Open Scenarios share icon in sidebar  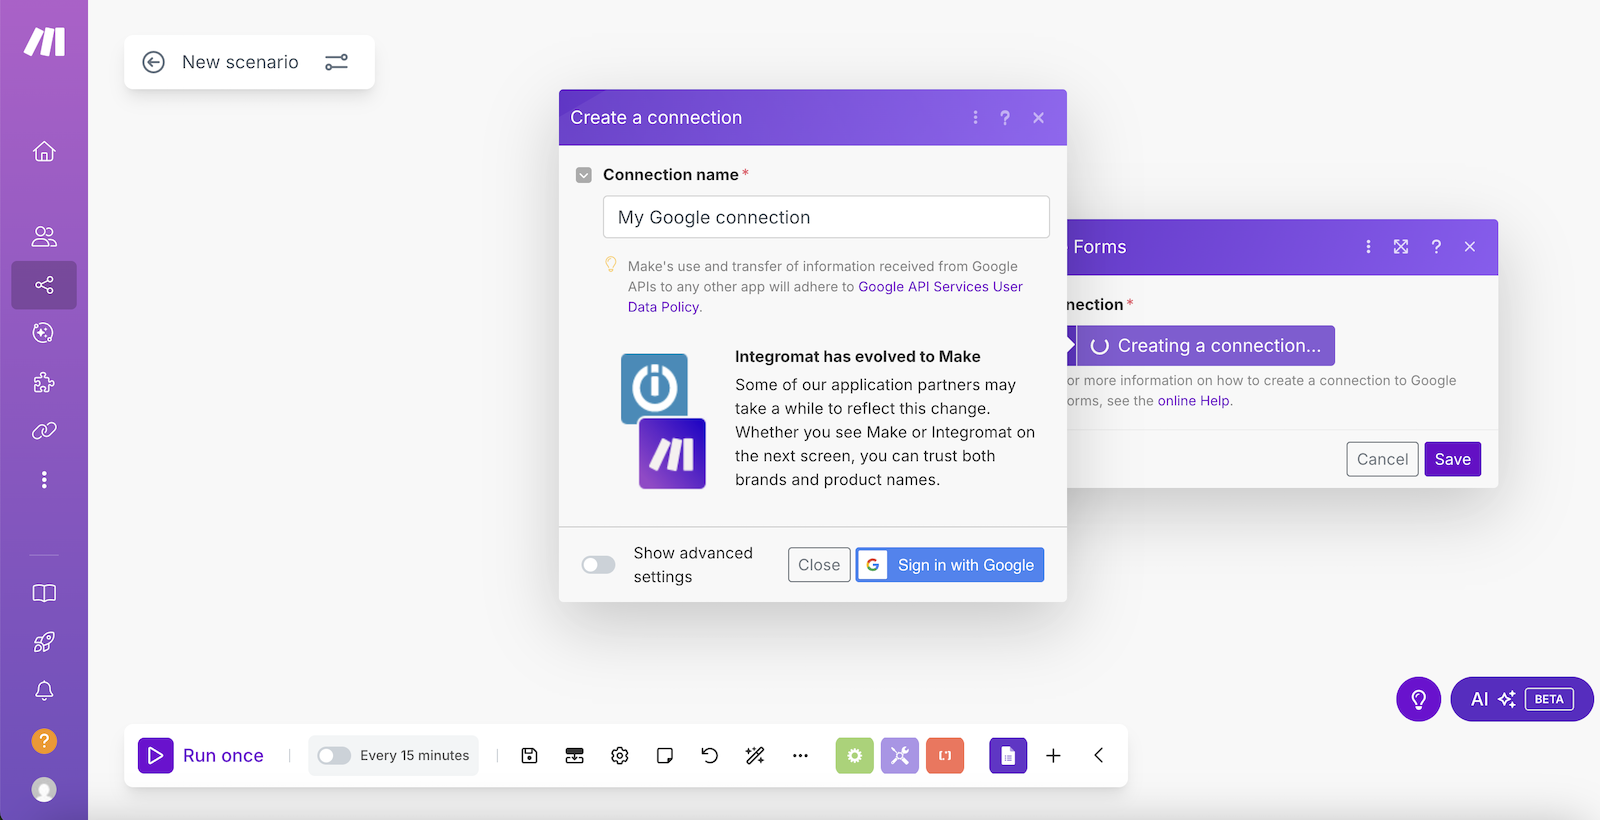[44, 285]
